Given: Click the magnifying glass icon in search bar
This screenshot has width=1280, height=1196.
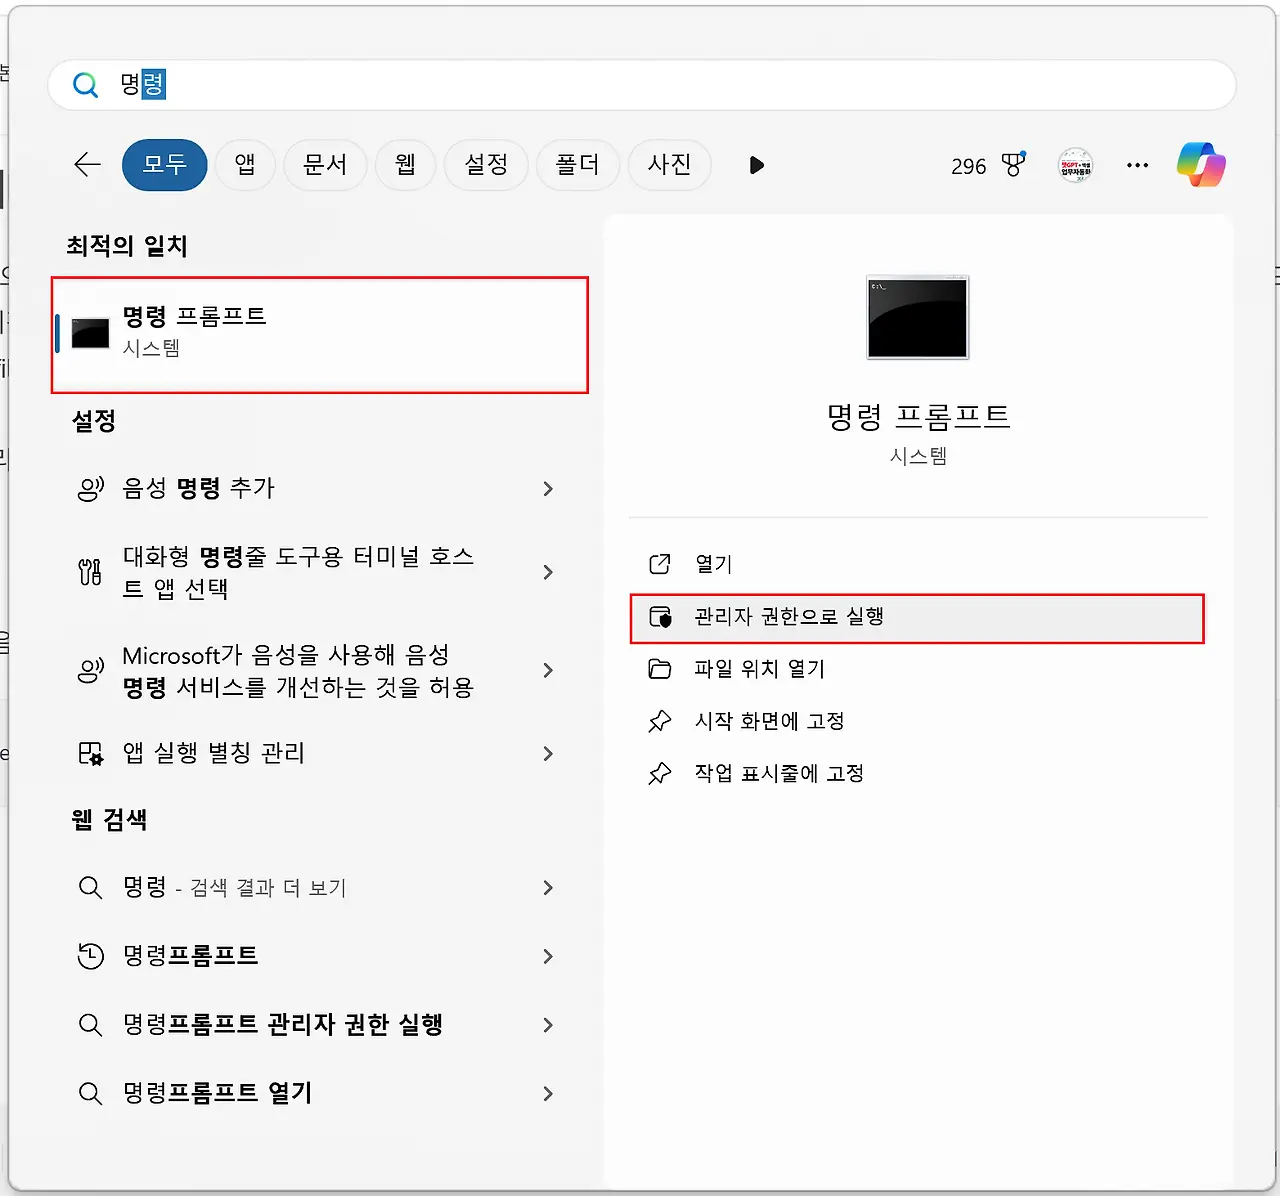Looking at the screenshot, I should coord(85,84).
